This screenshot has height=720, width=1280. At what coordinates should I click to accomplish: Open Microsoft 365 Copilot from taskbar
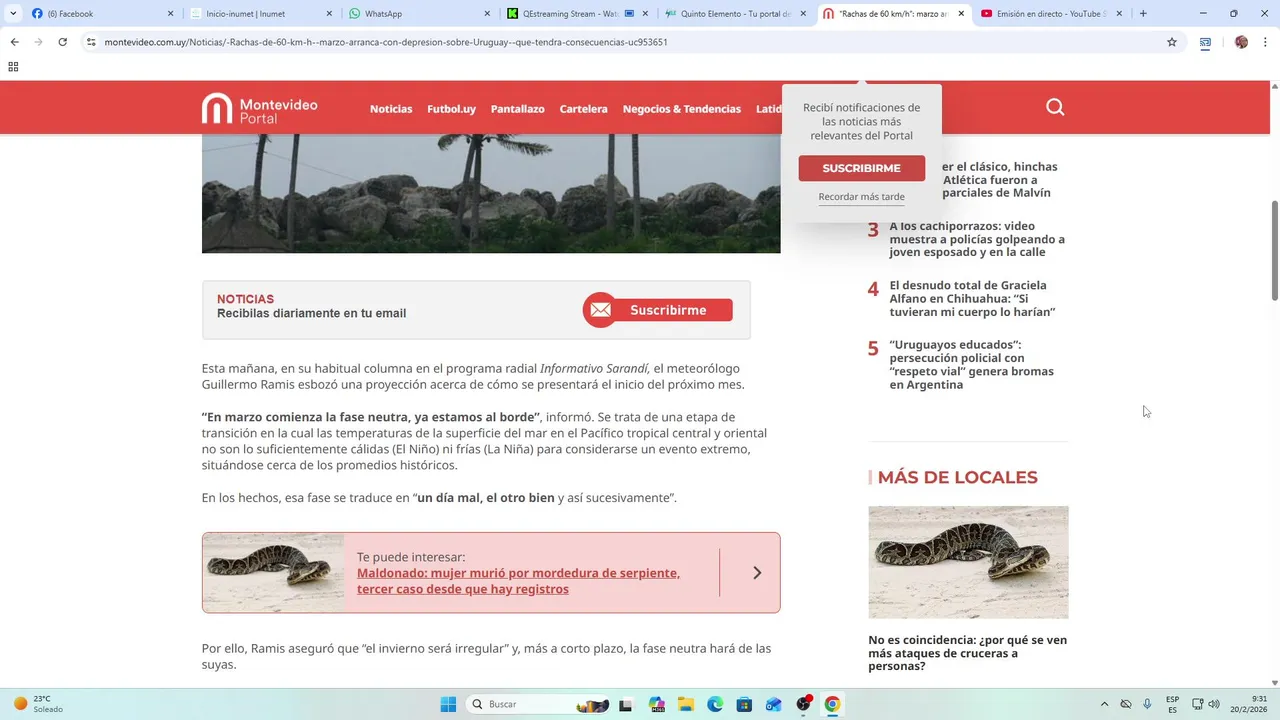click(656, 704)
